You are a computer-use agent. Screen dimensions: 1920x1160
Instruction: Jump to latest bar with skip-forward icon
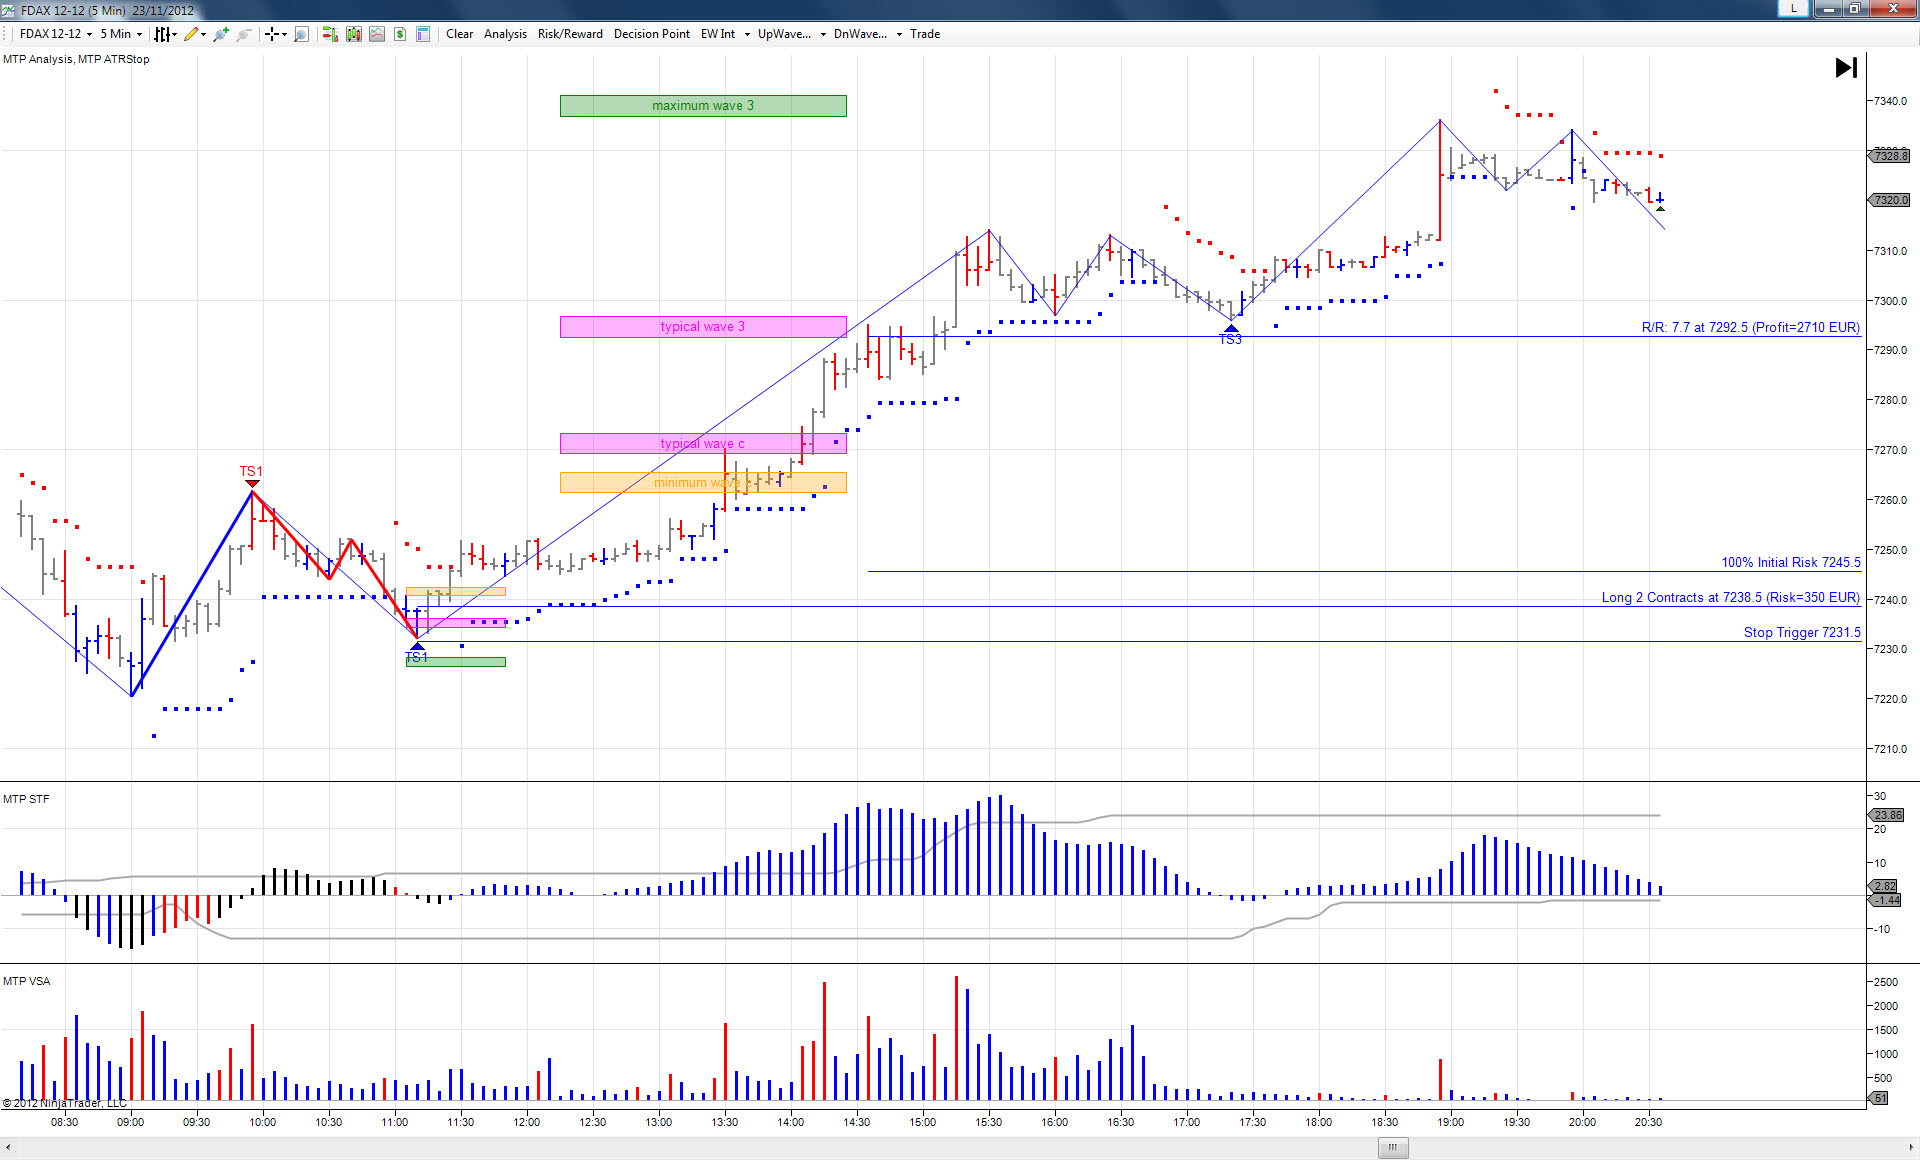point(1846,68)
